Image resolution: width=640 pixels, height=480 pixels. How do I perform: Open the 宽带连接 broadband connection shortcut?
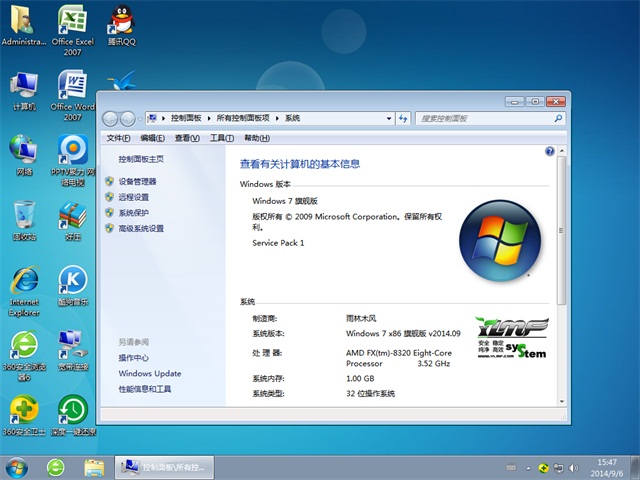pos(73,351)
